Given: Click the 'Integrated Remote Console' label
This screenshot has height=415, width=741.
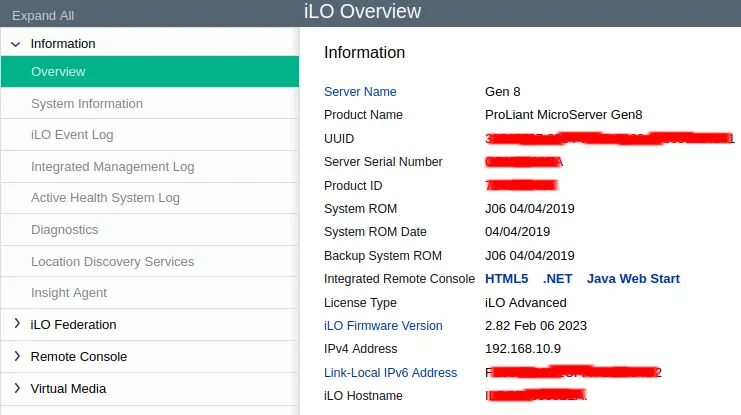Looking at the screenshot, I should (399, 279).
